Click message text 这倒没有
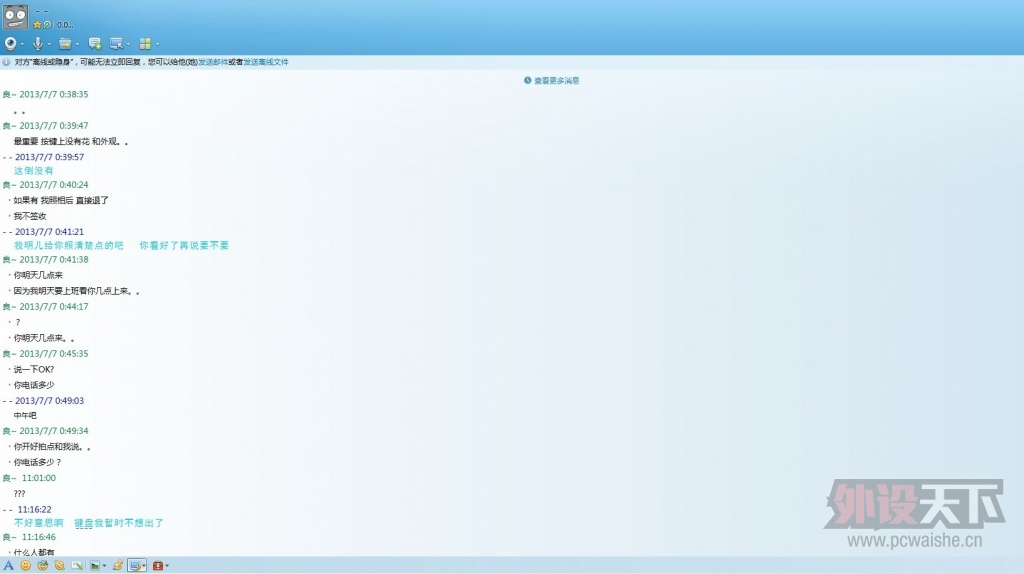Screen dimensions: 1024x574 pyautogui.click(x=33, y=170)
